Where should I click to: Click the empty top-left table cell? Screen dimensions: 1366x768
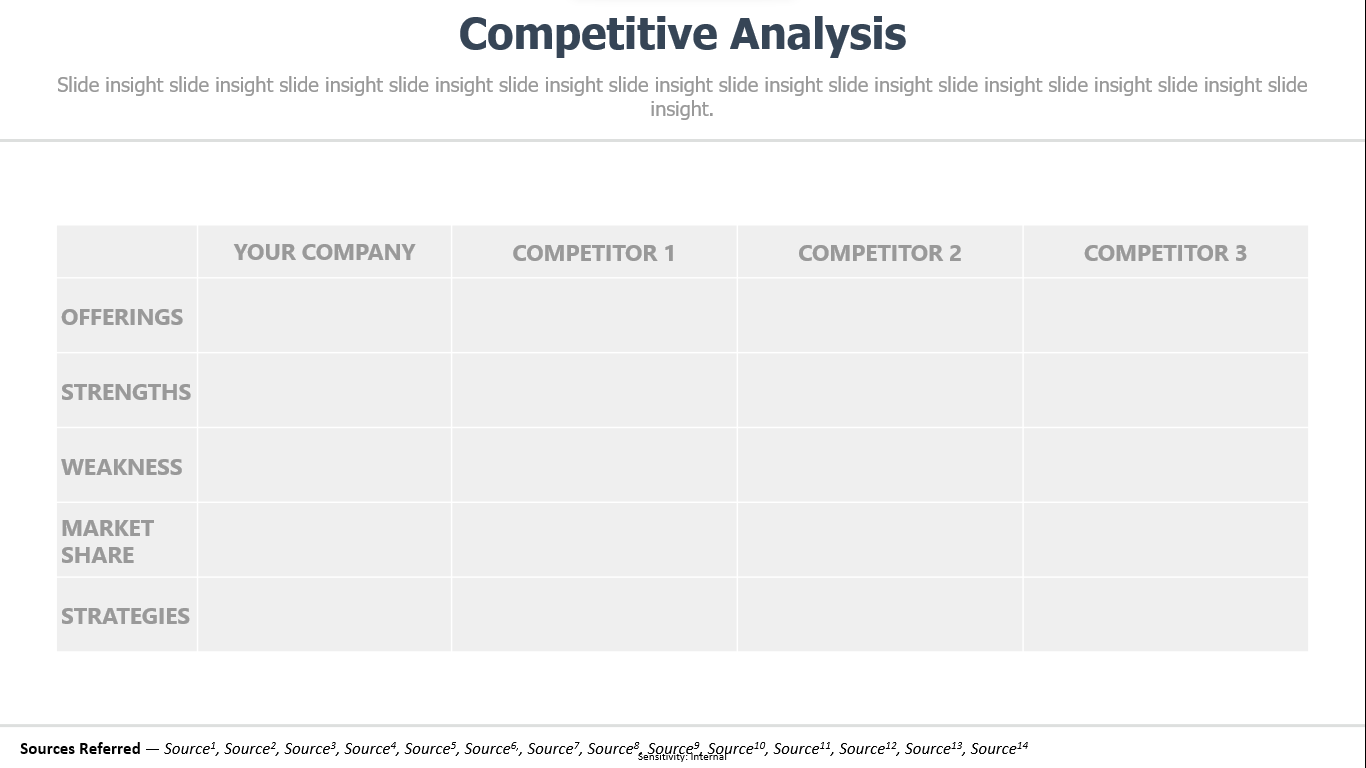tap(127, 252)
